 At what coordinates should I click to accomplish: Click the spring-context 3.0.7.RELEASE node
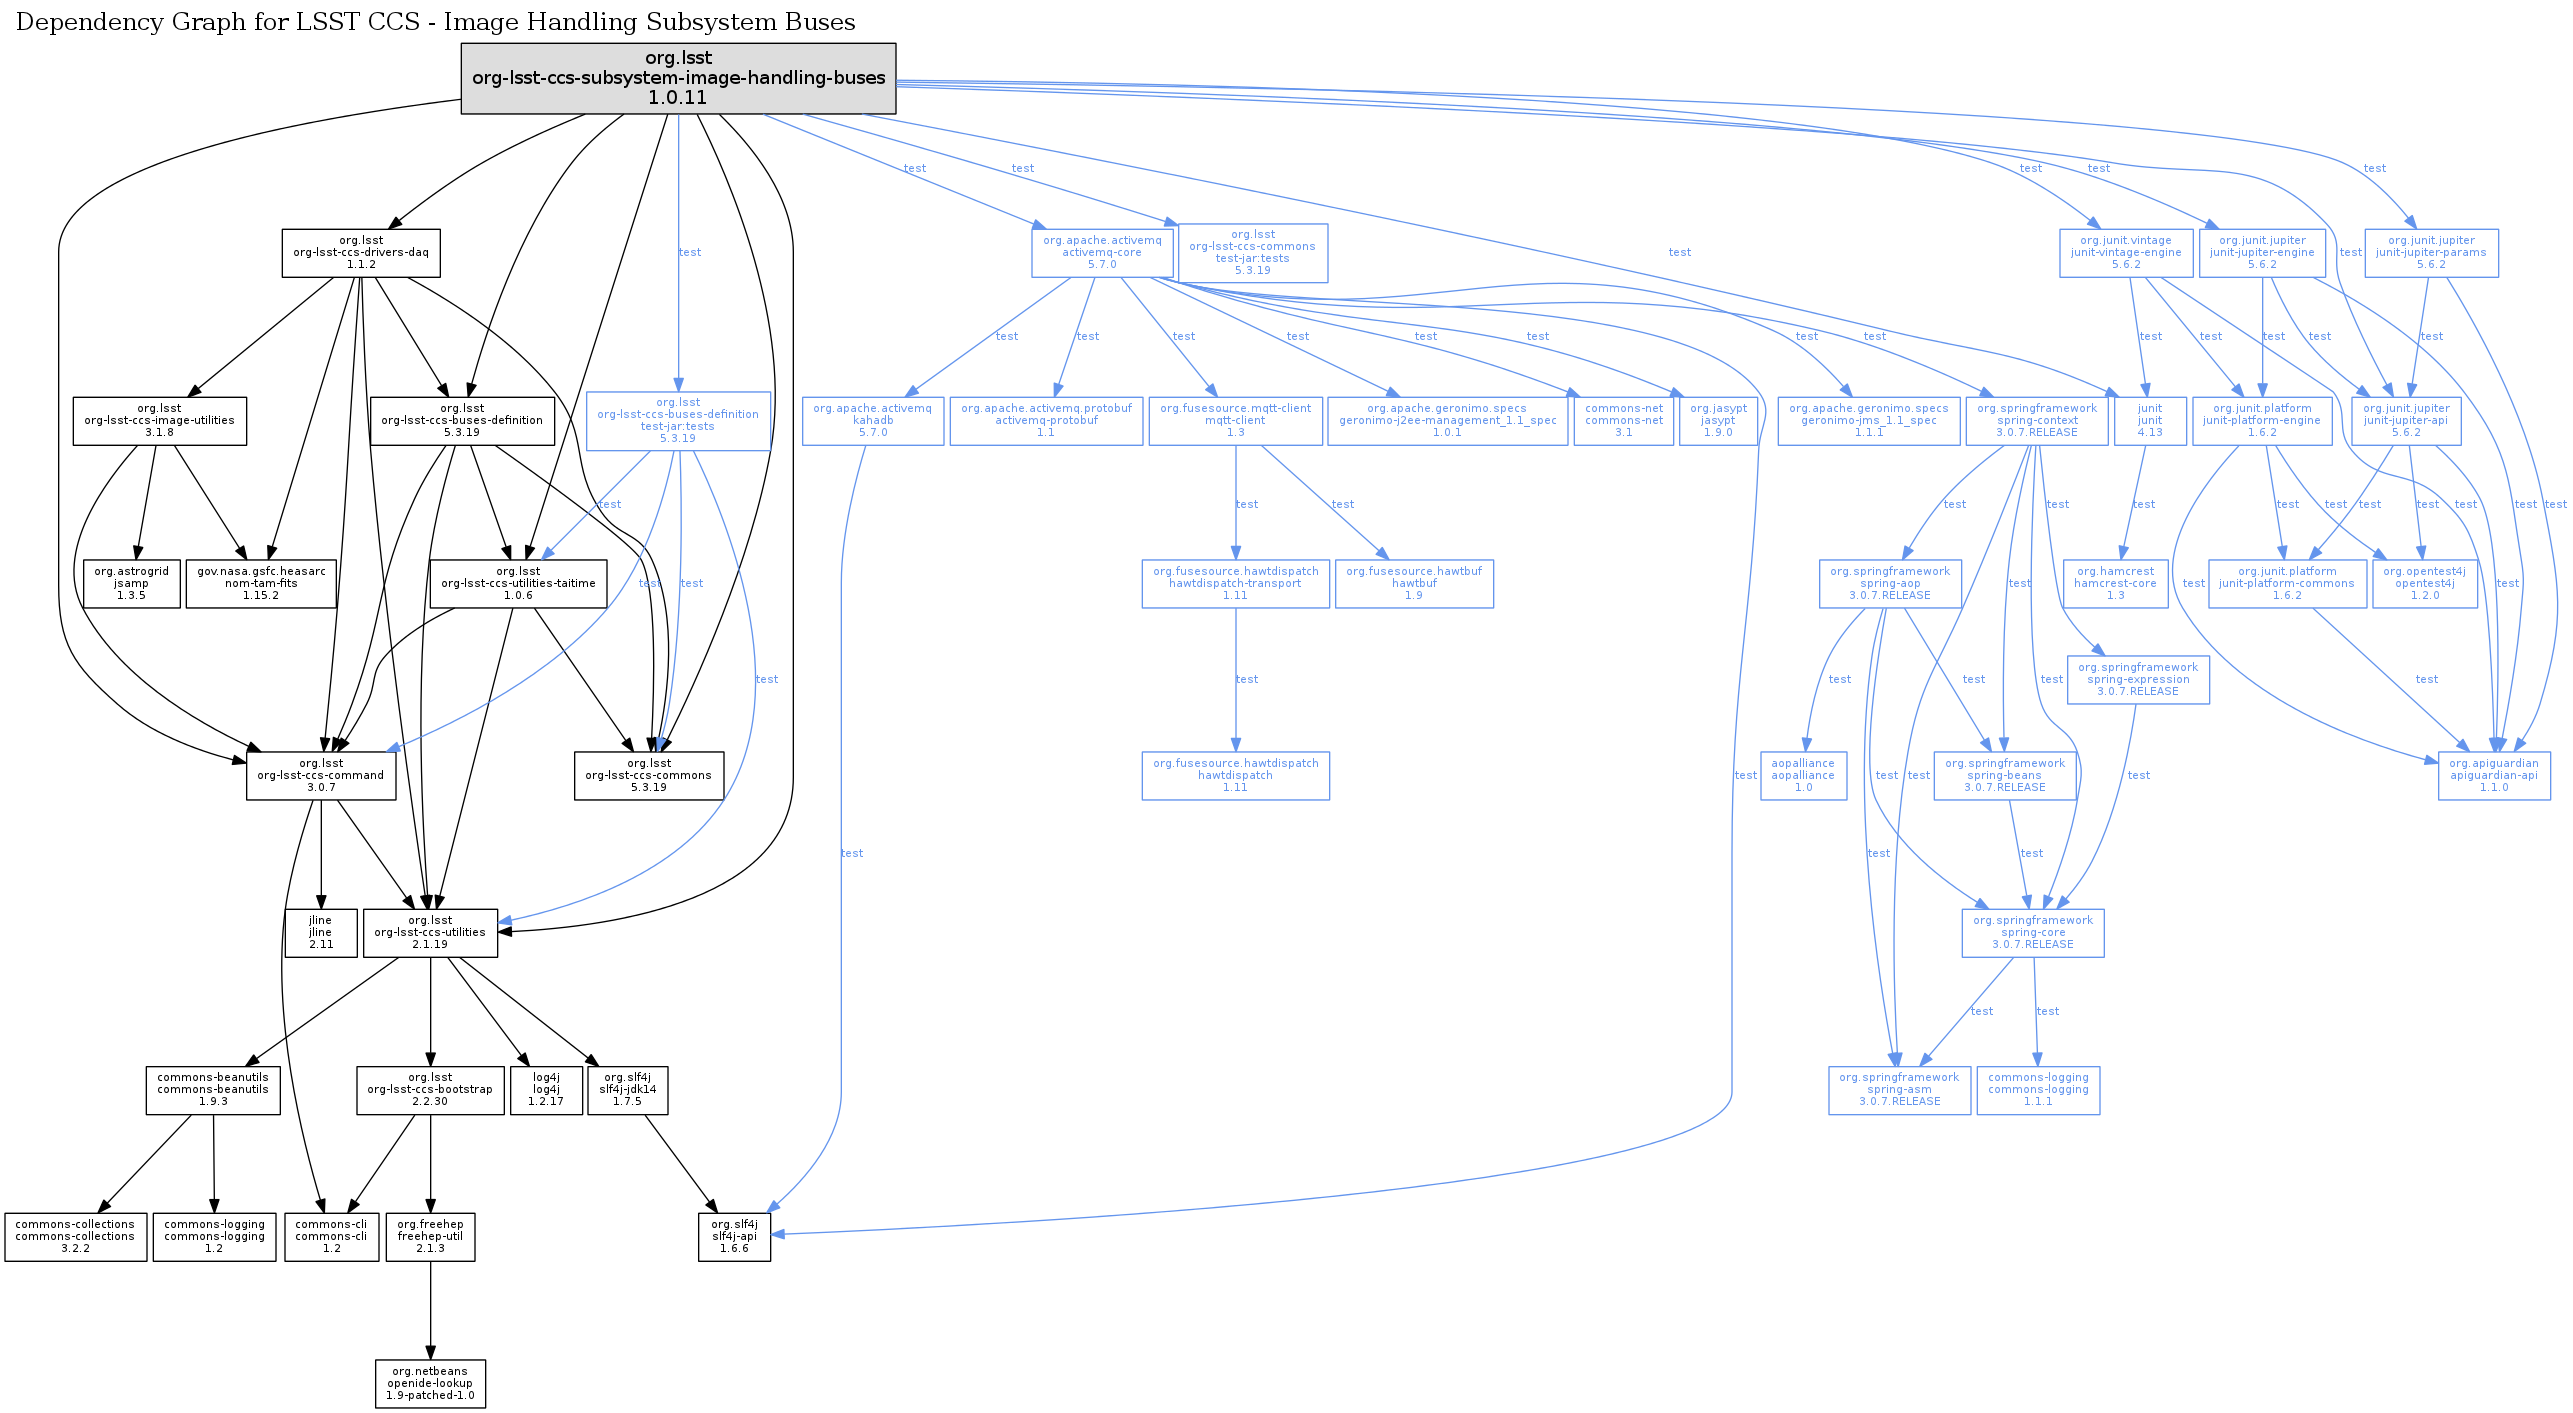2037,421
